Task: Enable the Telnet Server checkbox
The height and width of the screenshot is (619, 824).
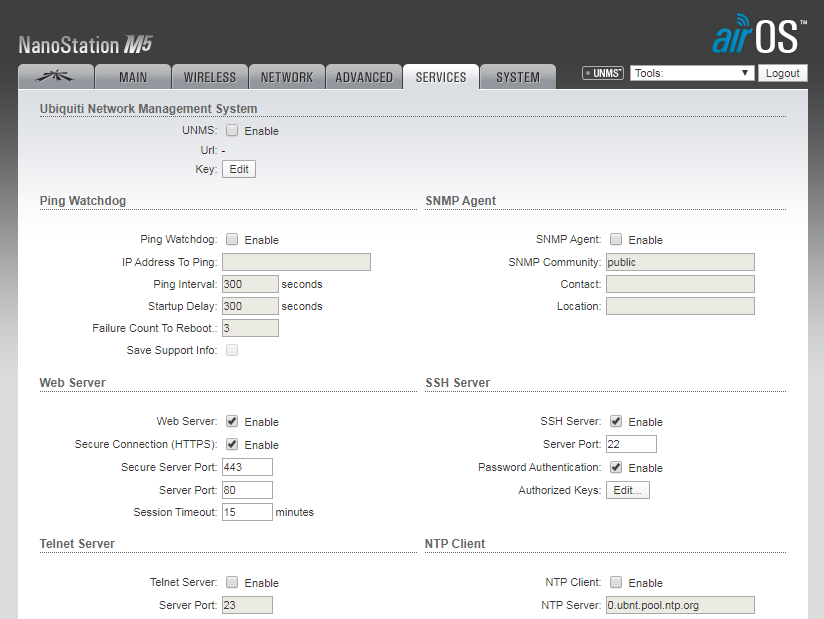Action: click(x=232, y=582)
